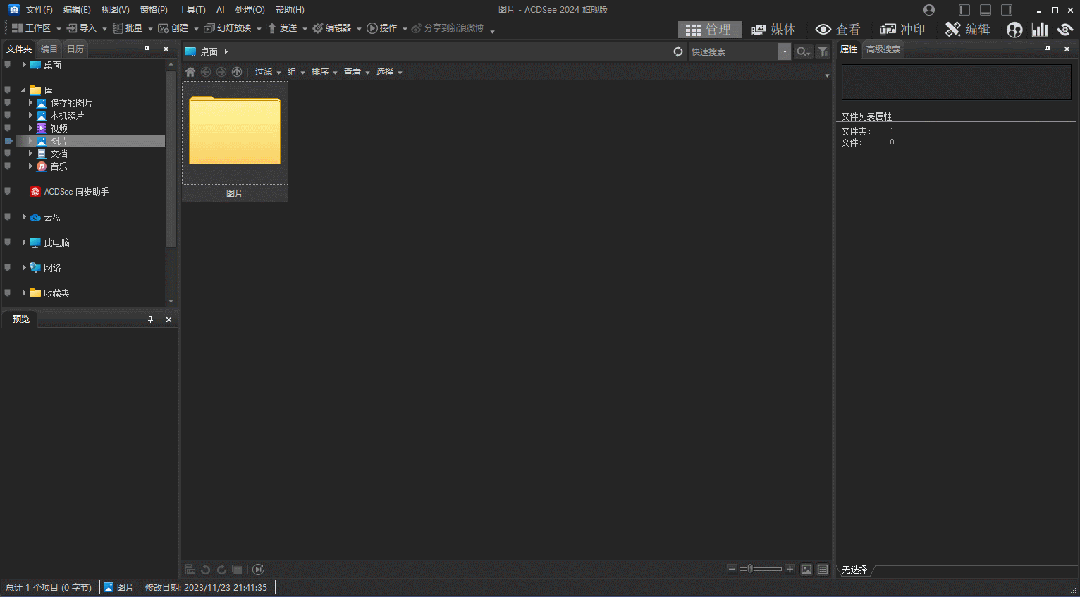The image size is (1080, 597).
Task: Open the People mode face icon
Action: (x=1014, y=30)
